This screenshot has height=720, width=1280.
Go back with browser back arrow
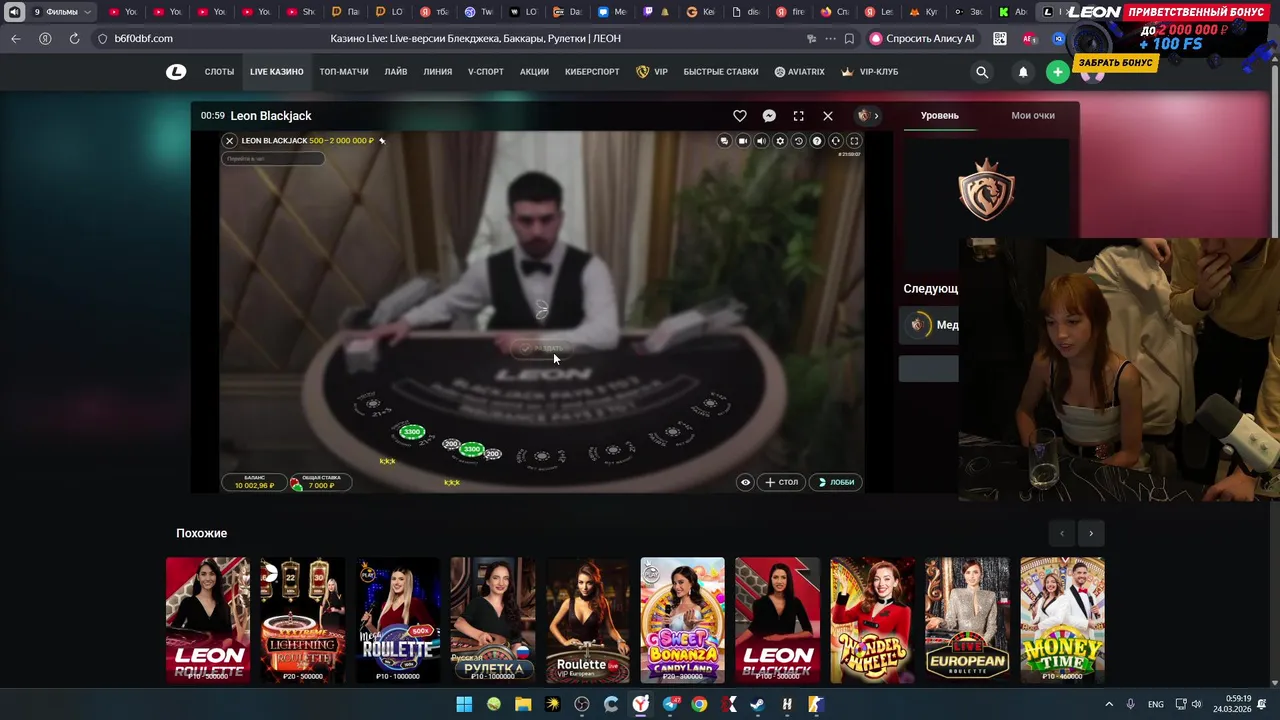(x=15, y=38)
